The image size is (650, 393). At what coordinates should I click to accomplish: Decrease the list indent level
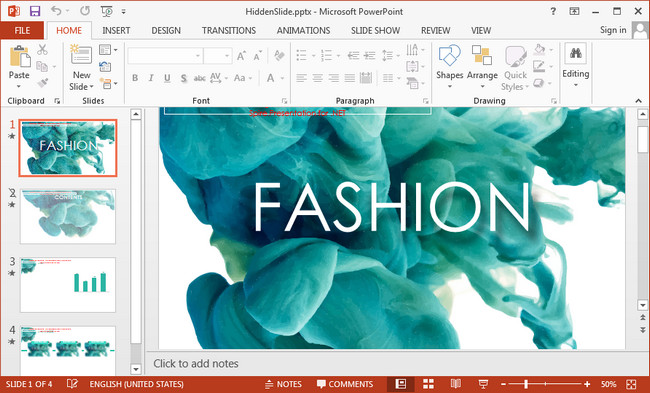coord(353,55)
